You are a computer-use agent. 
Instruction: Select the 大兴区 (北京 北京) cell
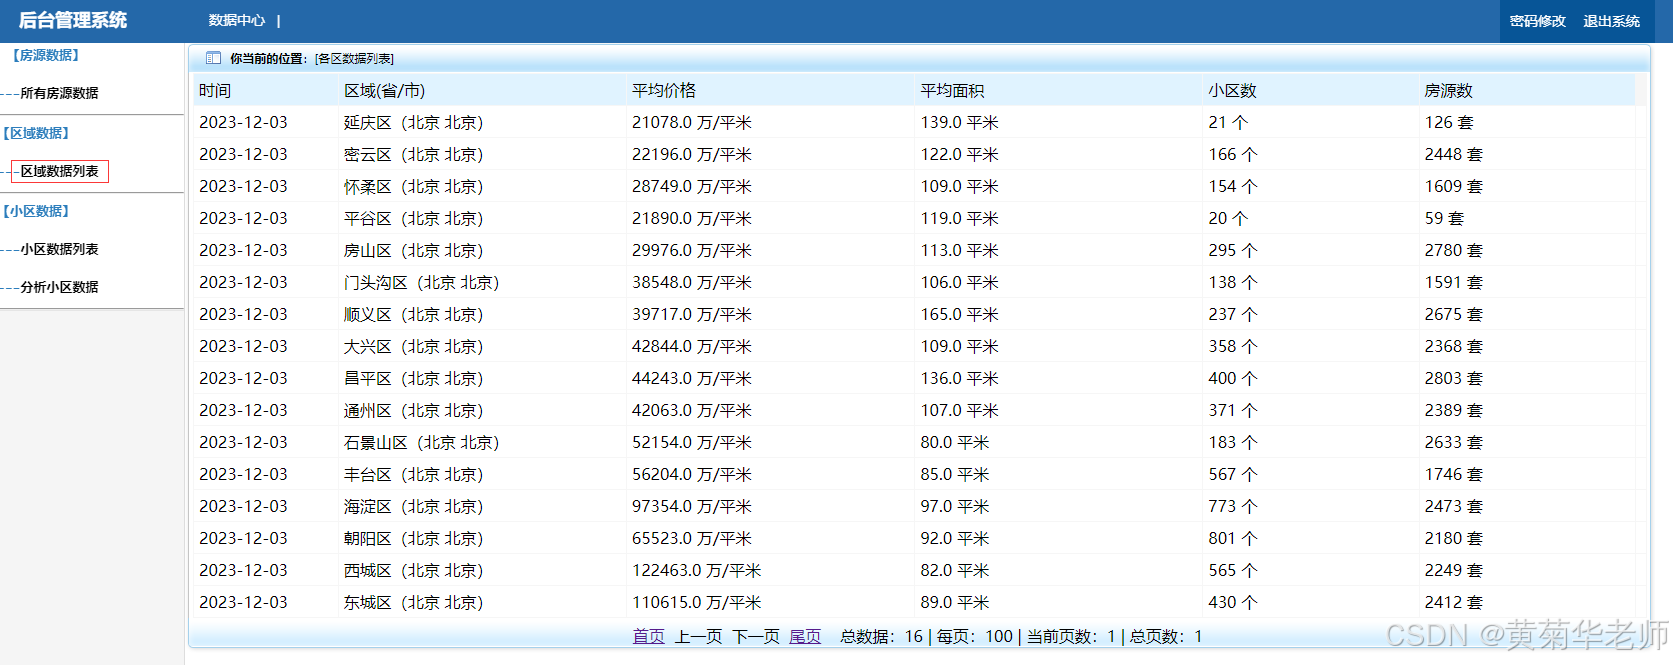(413, 347)
